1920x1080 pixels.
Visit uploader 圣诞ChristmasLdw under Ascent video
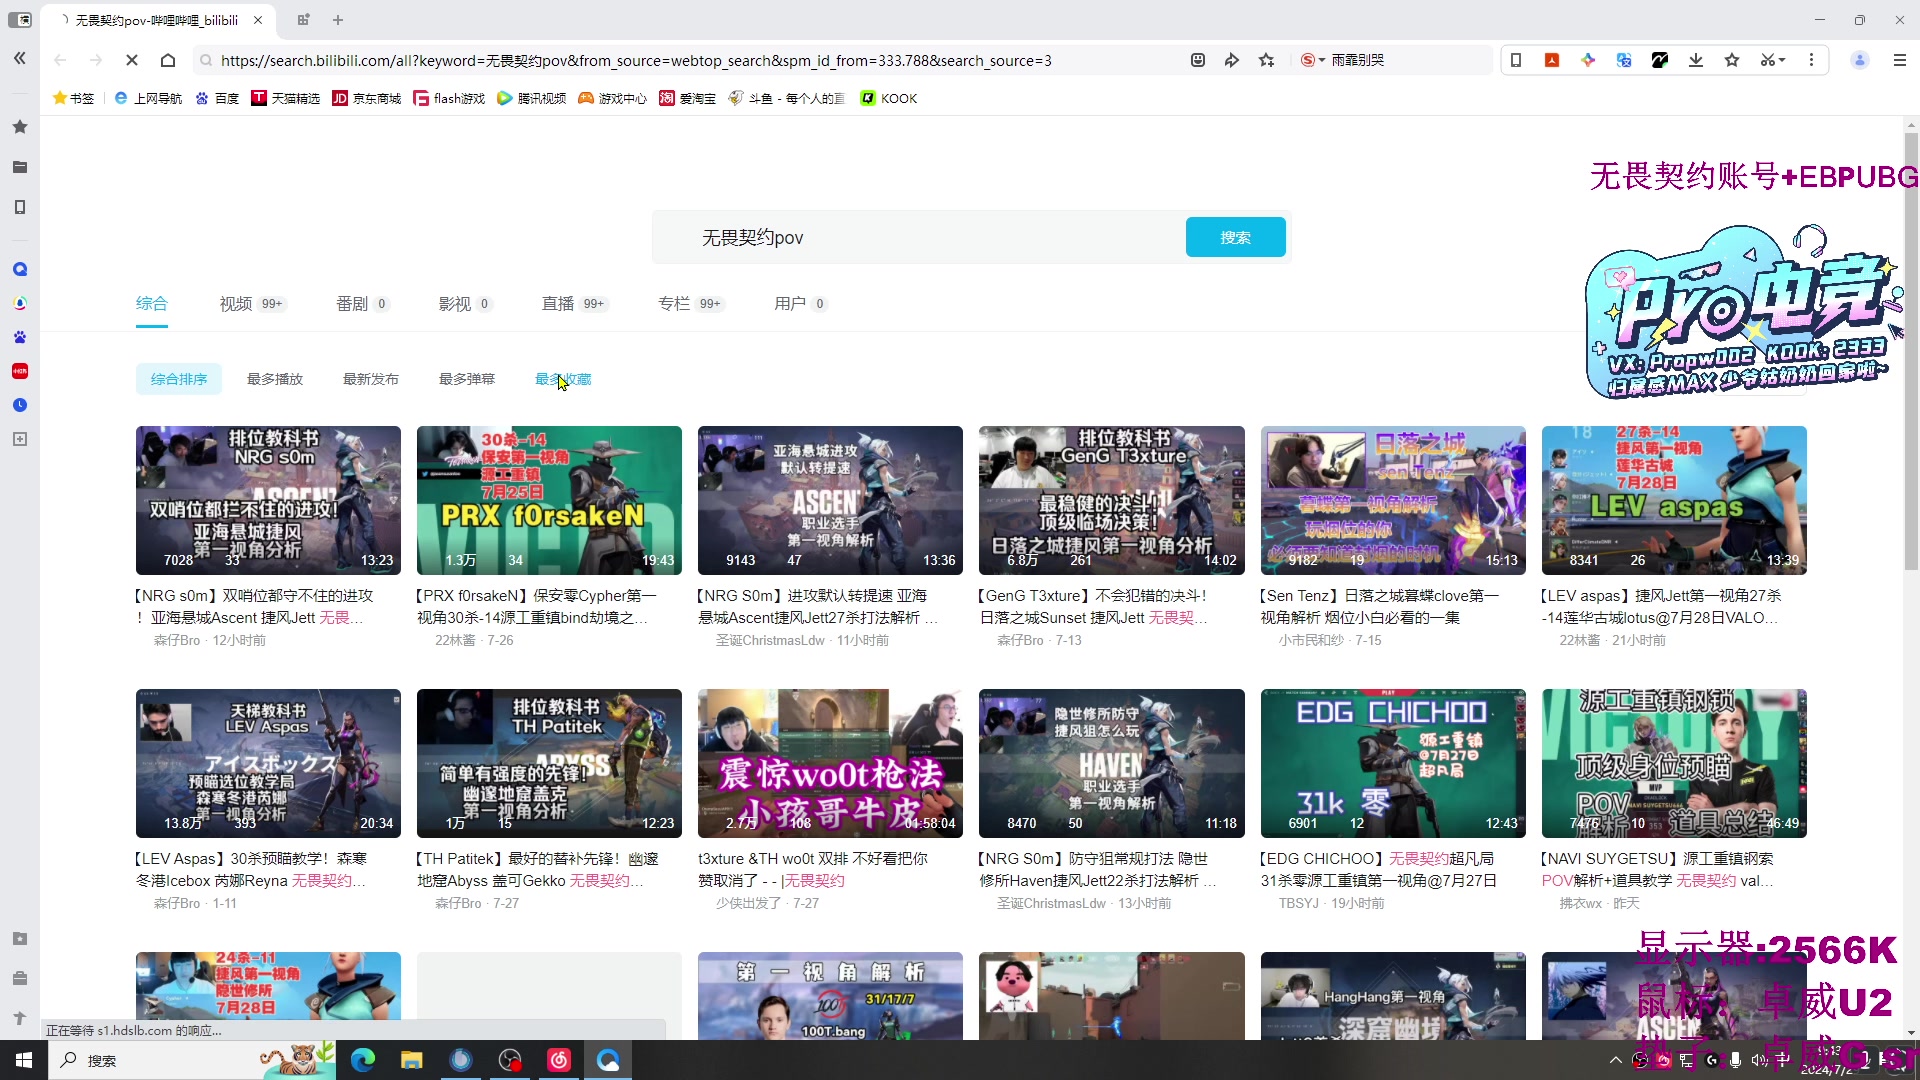click(x=770, y=640)
